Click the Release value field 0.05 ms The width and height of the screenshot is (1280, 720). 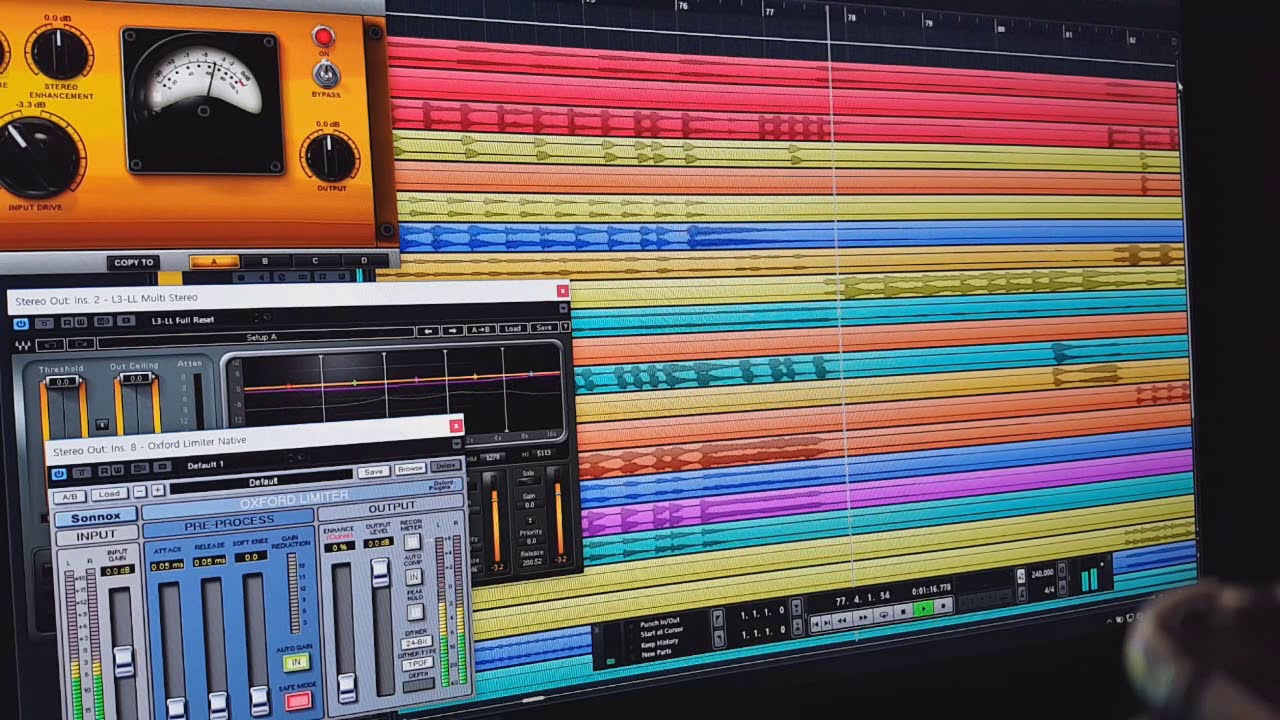coord(209,561)
